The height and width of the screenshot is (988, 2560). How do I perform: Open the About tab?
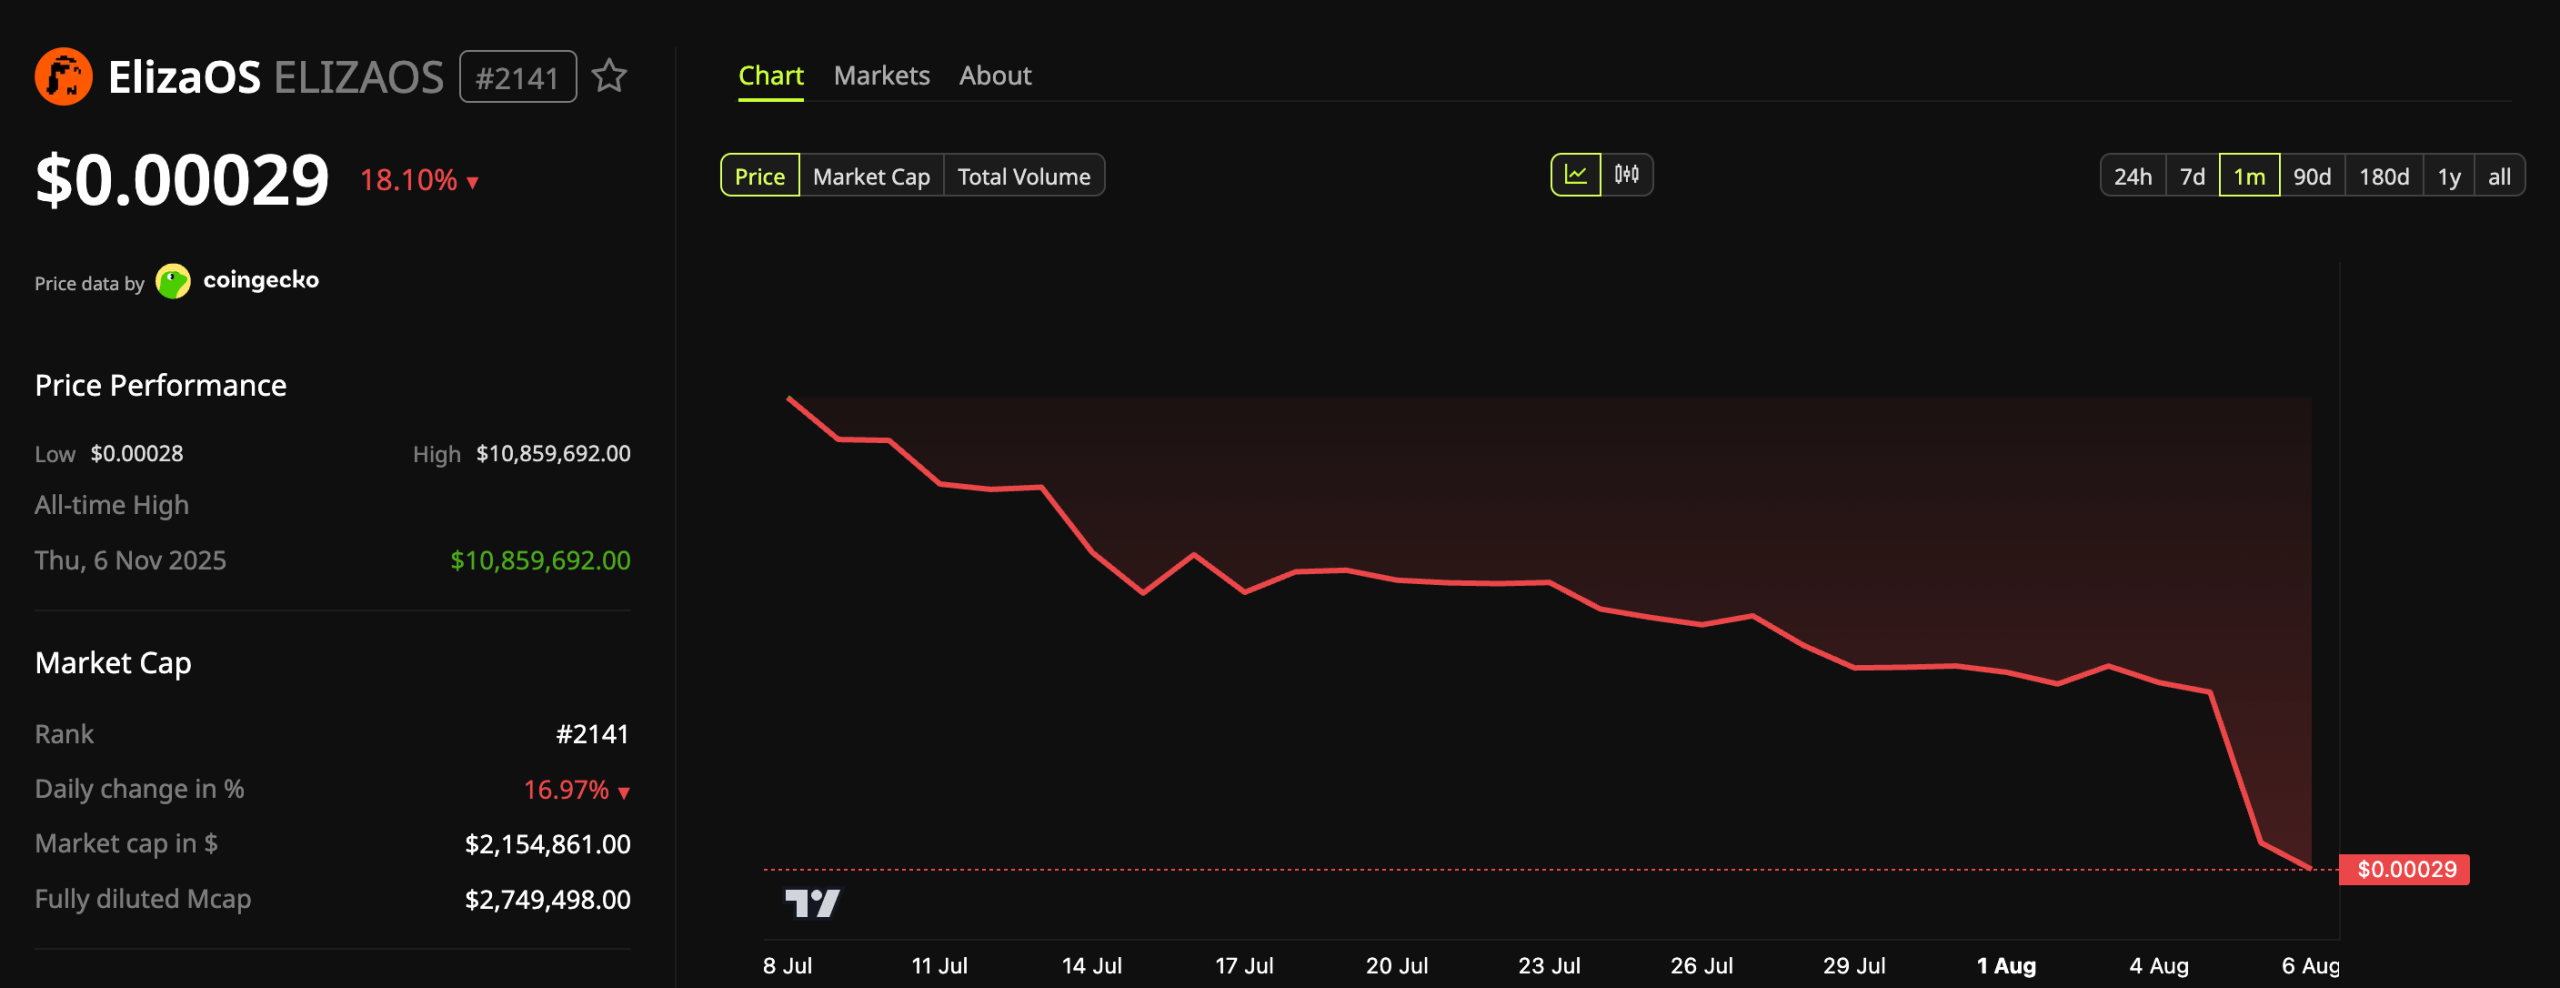[x=995, y=76]
